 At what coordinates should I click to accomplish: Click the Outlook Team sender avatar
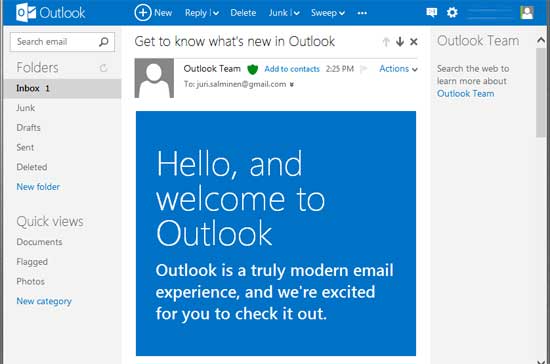[154, 78]
